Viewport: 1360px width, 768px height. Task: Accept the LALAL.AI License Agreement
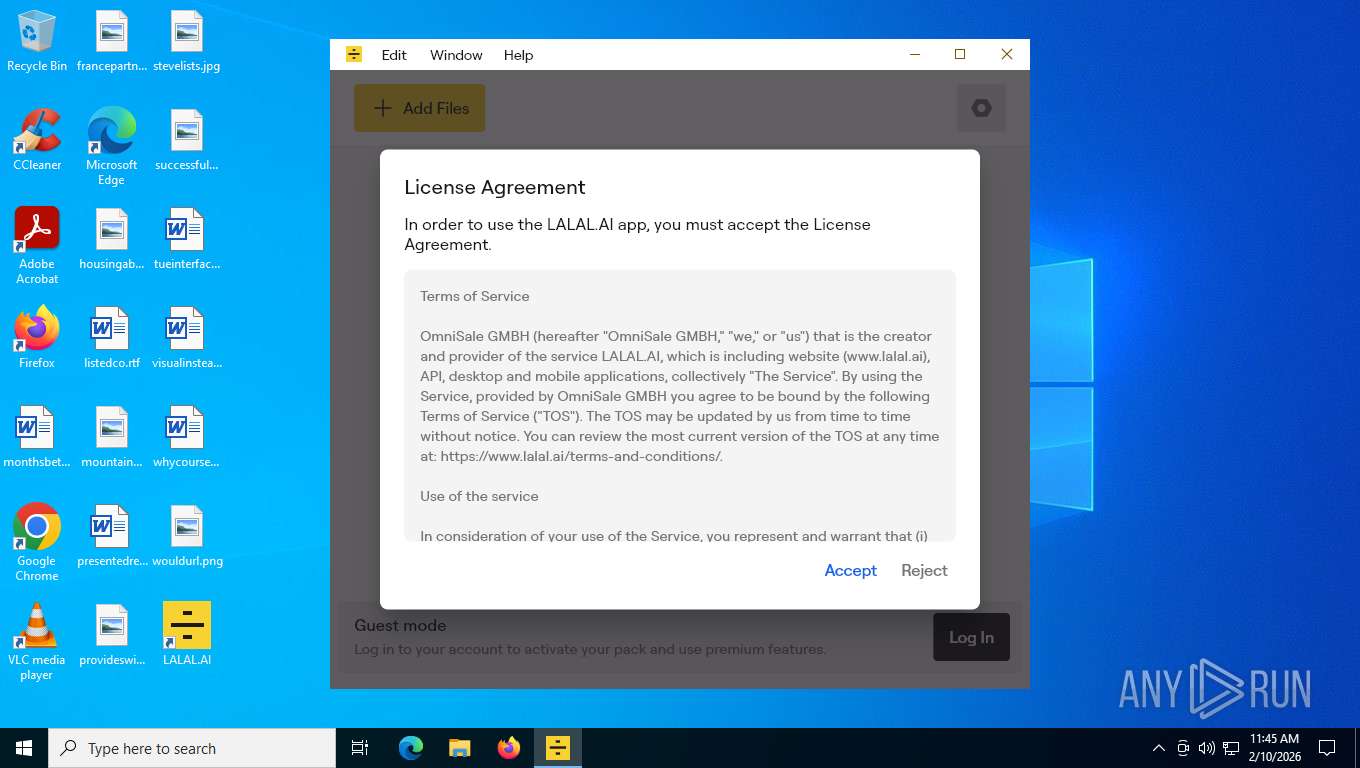pos(850,570)
